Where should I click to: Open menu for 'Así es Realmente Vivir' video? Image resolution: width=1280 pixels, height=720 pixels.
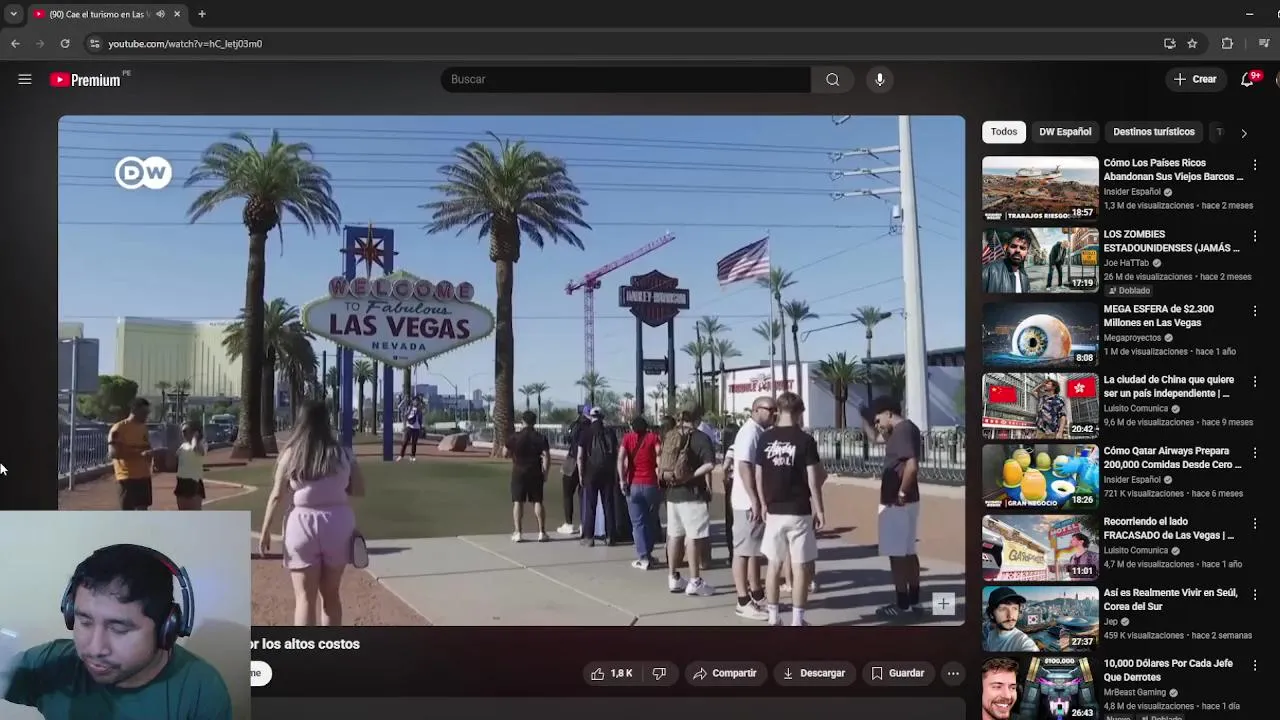tap(1255, 595)
